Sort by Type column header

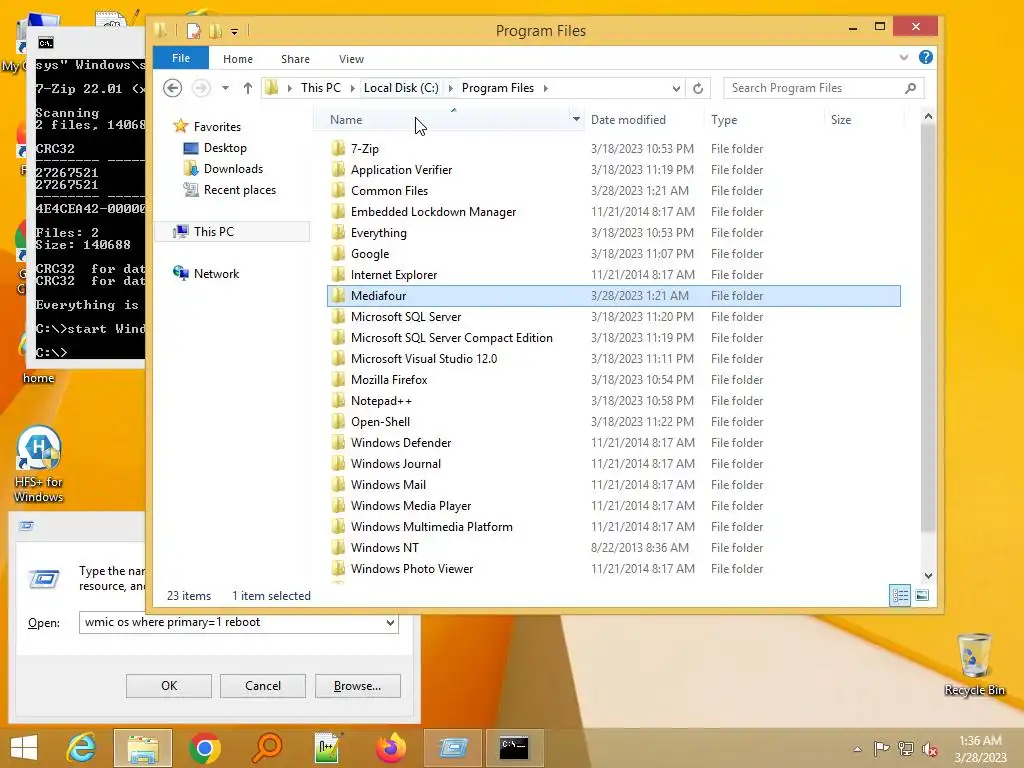(x=764, y=120)
